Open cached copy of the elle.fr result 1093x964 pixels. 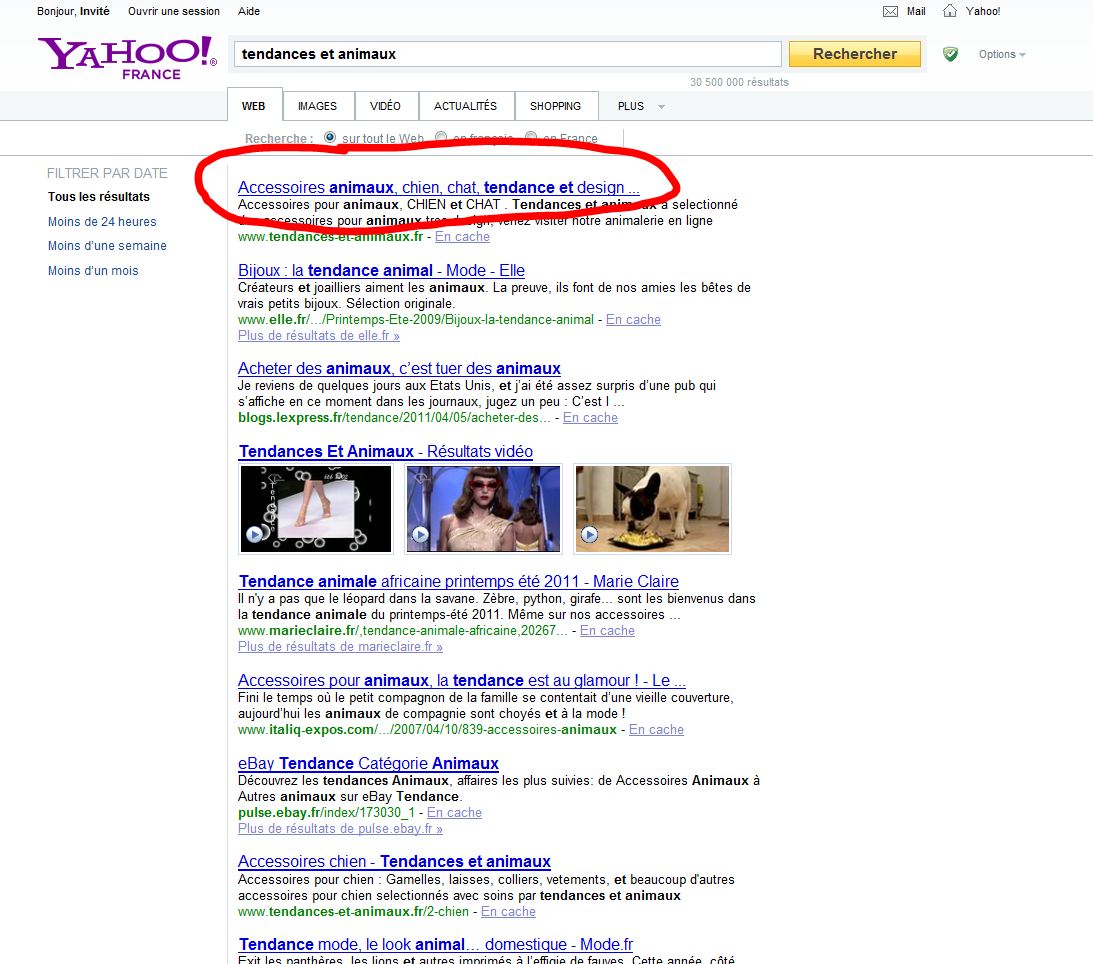pyautogui.click(x=633, y=319)
